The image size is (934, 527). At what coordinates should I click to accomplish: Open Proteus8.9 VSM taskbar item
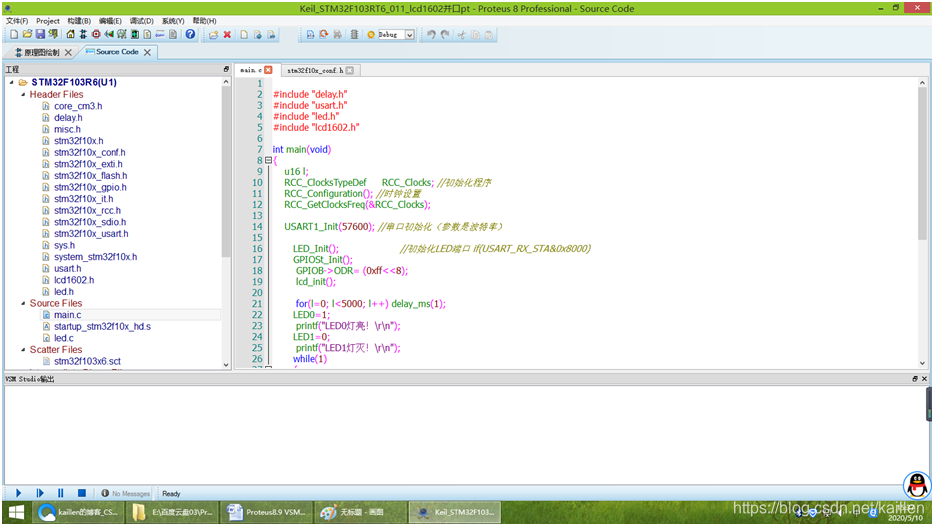point(267,512)
